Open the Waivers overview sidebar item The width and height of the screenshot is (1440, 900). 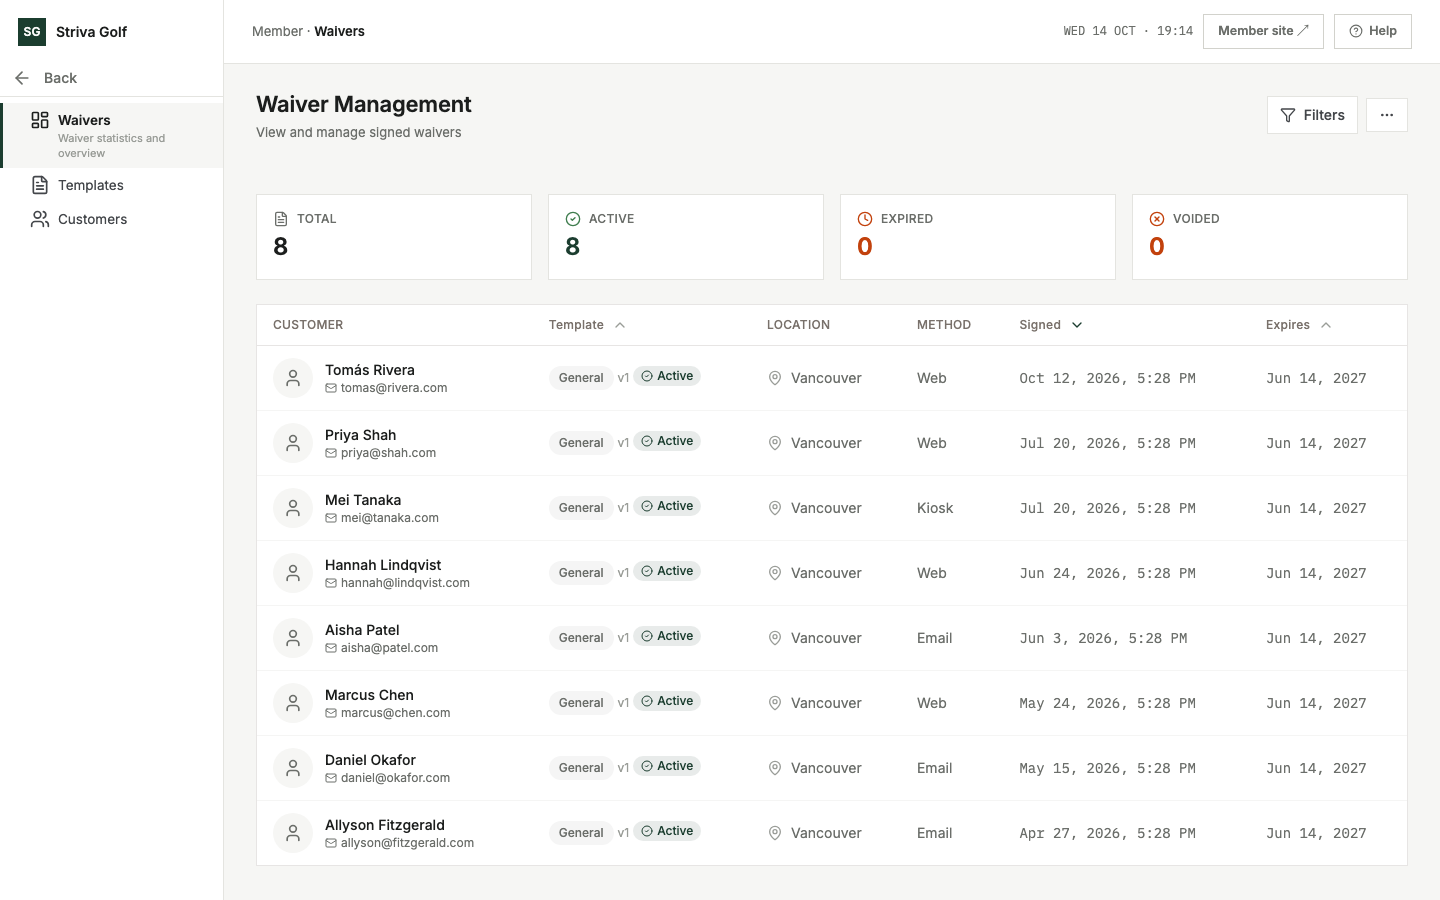(112, 135)
